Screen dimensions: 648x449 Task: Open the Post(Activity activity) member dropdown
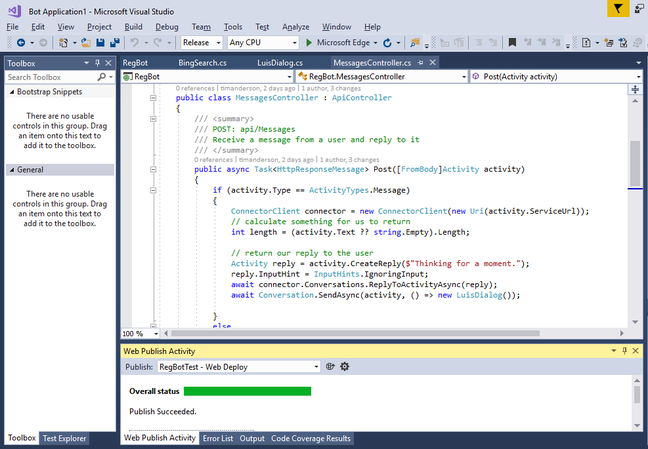[x=556, y=77]
